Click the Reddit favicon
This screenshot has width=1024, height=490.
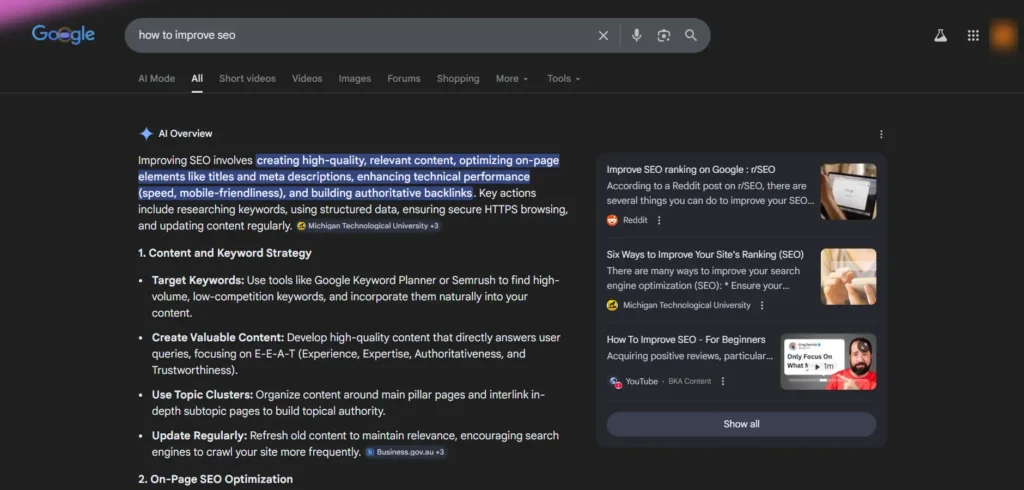[612, 220]
